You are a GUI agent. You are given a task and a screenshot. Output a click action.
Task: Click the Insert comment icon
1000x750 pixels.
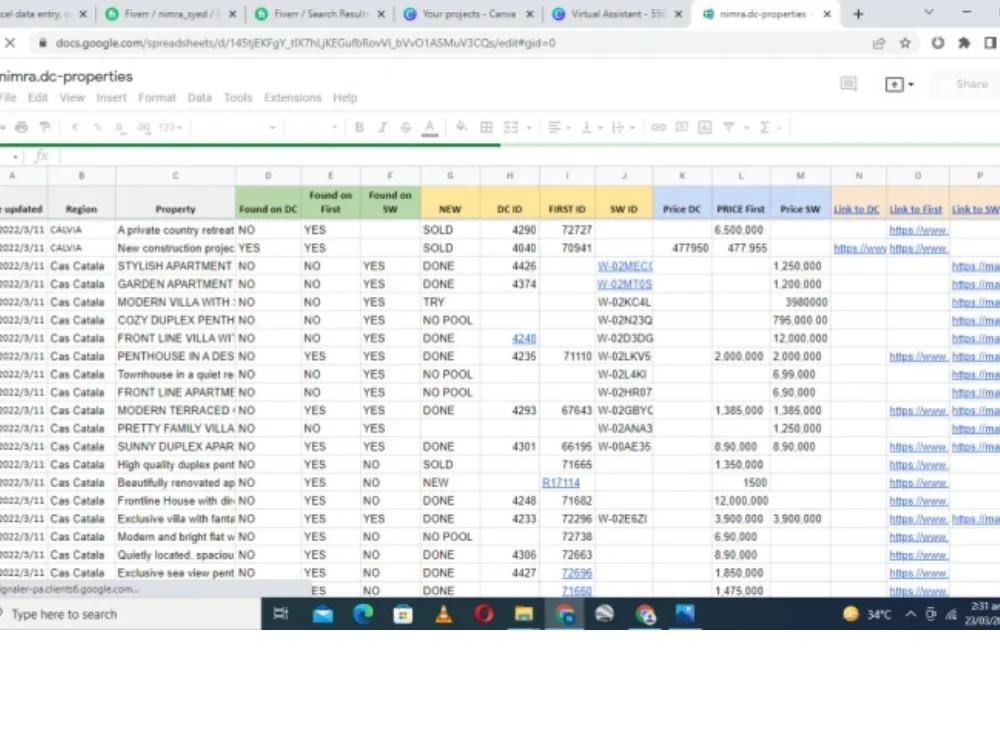(x=682, y=127)
